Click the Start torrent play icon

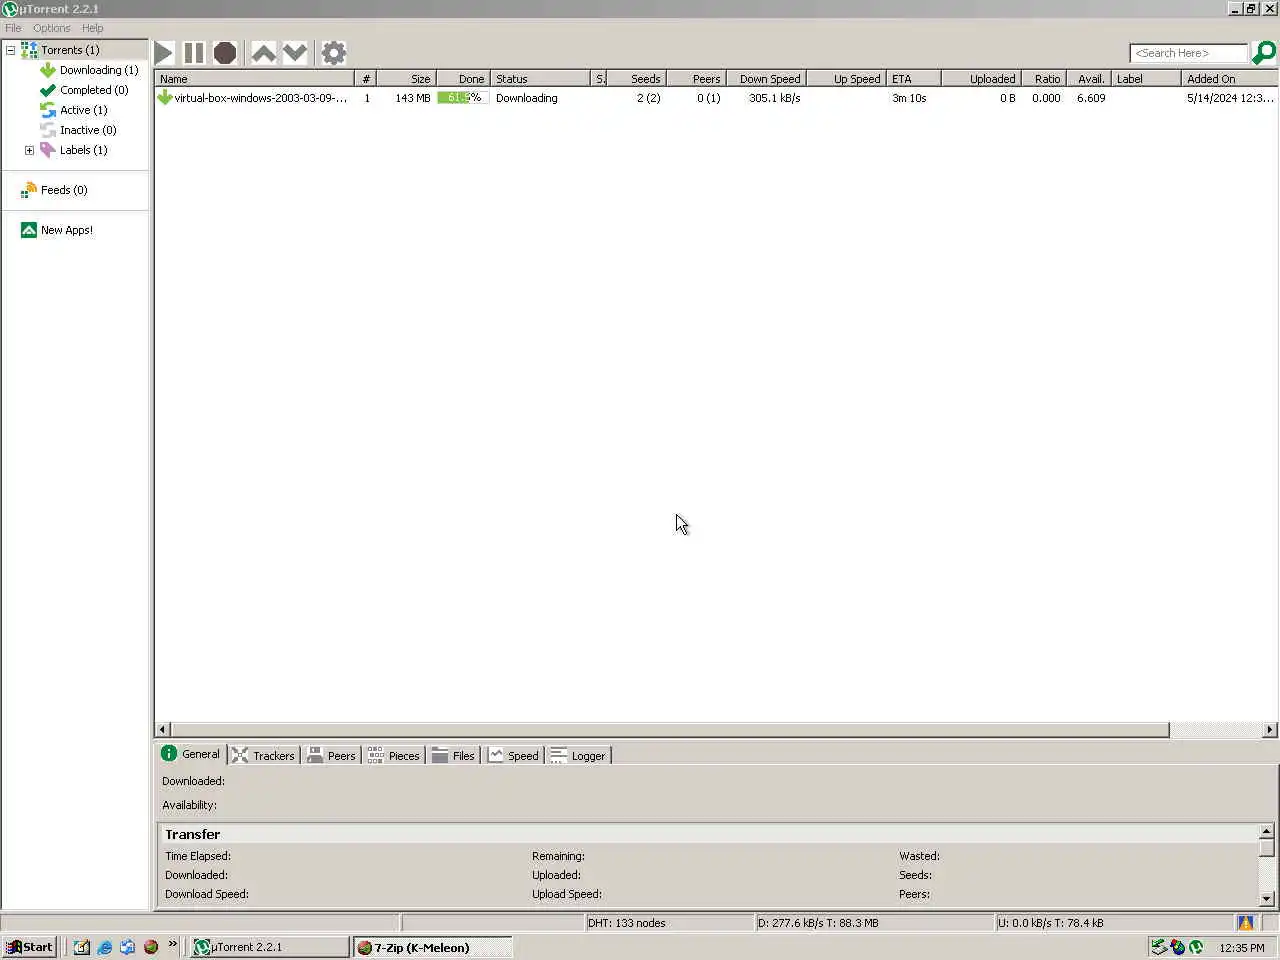click(164, 53)
